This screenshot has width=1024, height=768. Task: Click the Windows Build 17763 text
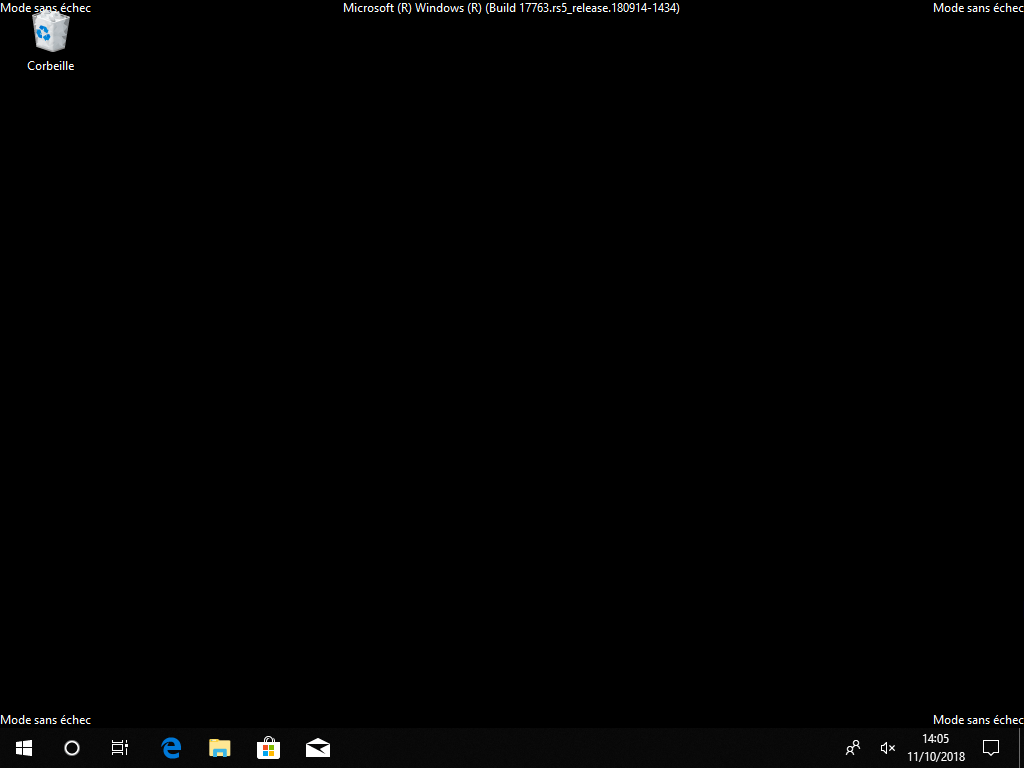[x=511, y=8]
